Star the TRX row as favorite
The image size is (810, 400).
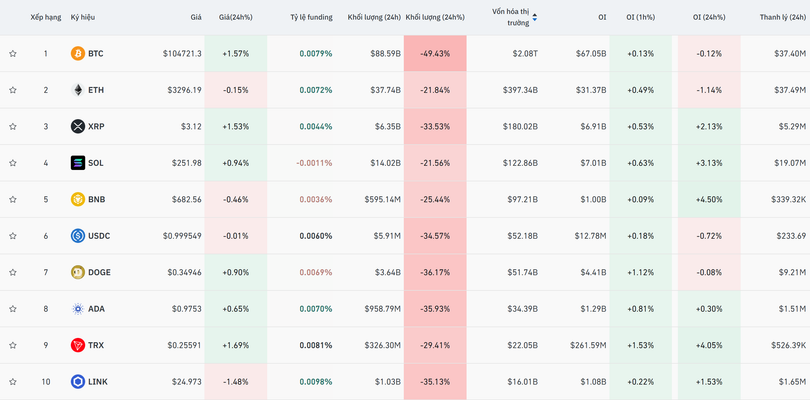click(13, 345)
